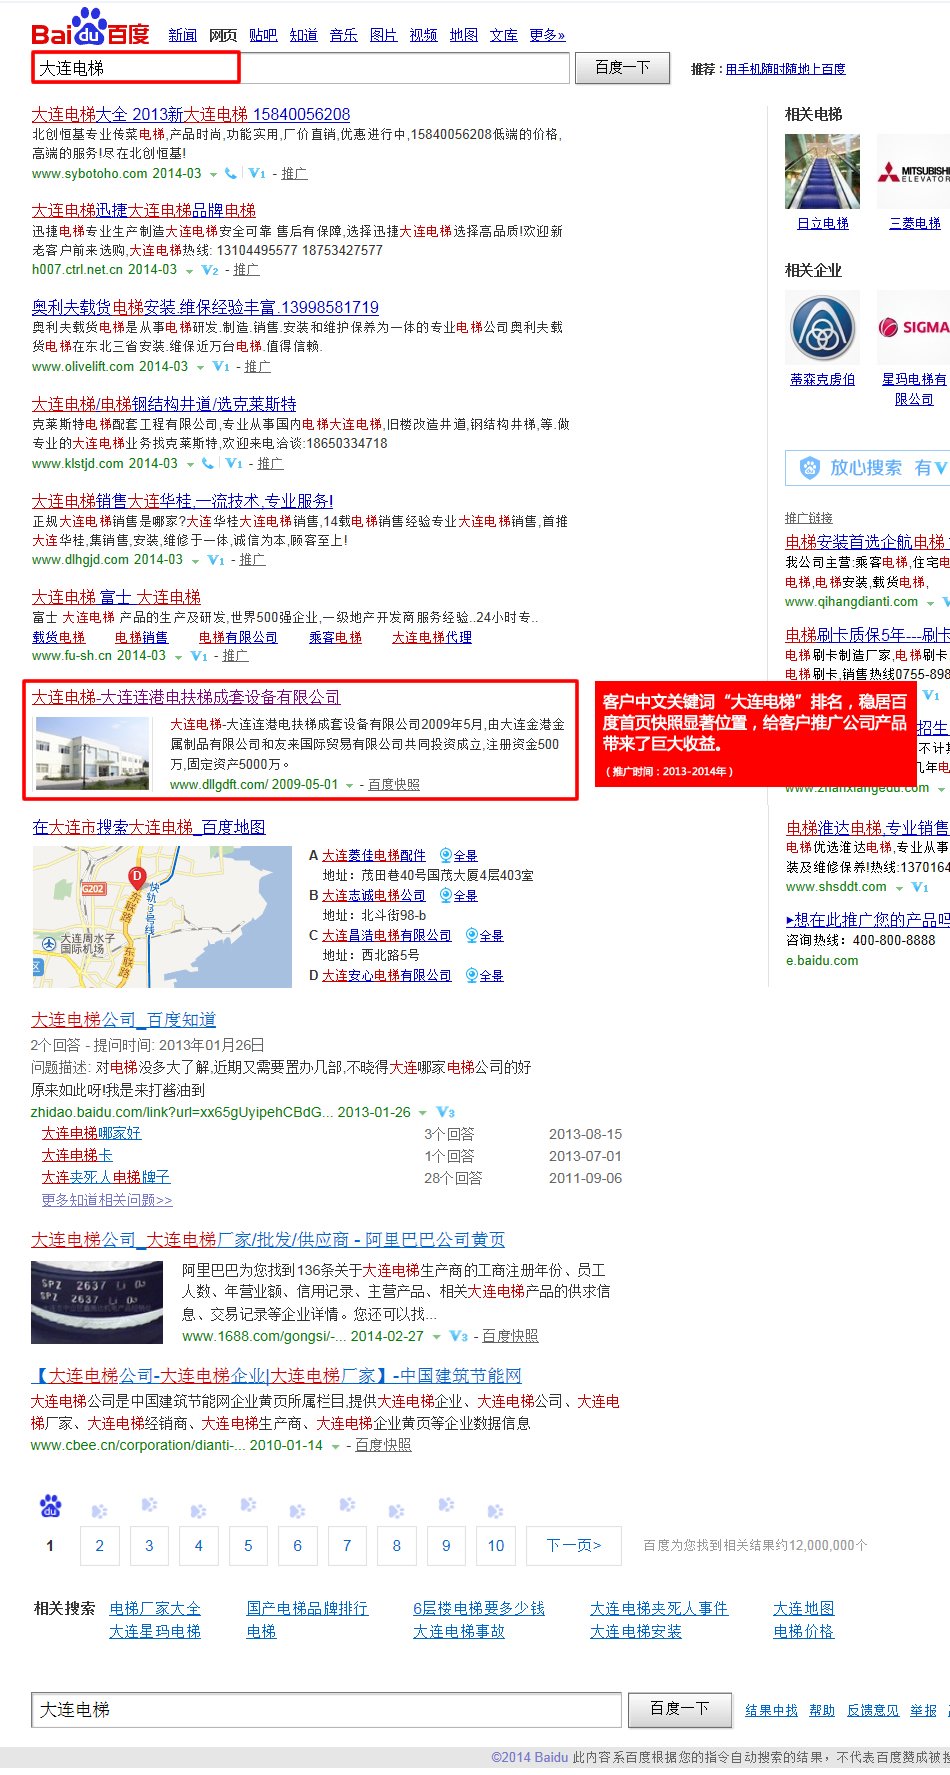The height and width of the screenshot is (1775, 950).
Task: Click the top 百度一下 search button
Action: click(622, 68)
